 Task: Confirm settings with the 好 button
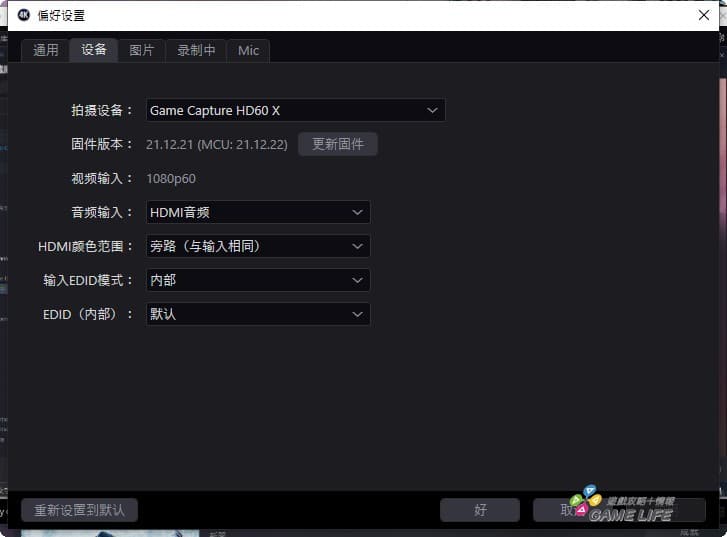[480, 510]
